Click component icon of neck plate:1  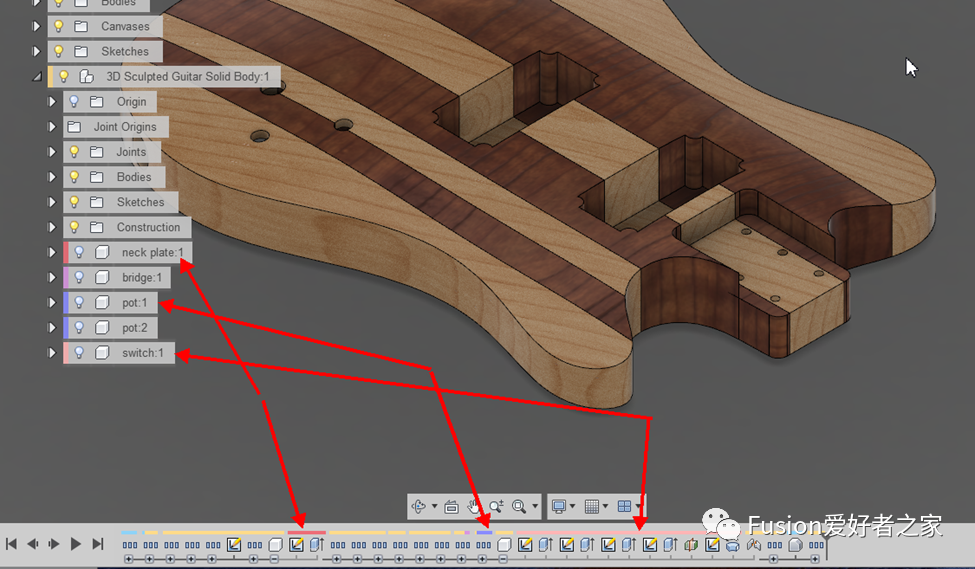pyautogui.click(x=102, y=252)
